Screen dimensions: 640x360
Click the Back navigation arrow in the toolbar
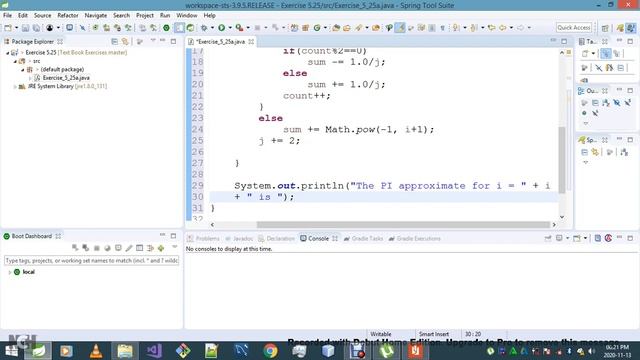pos(502,28)
